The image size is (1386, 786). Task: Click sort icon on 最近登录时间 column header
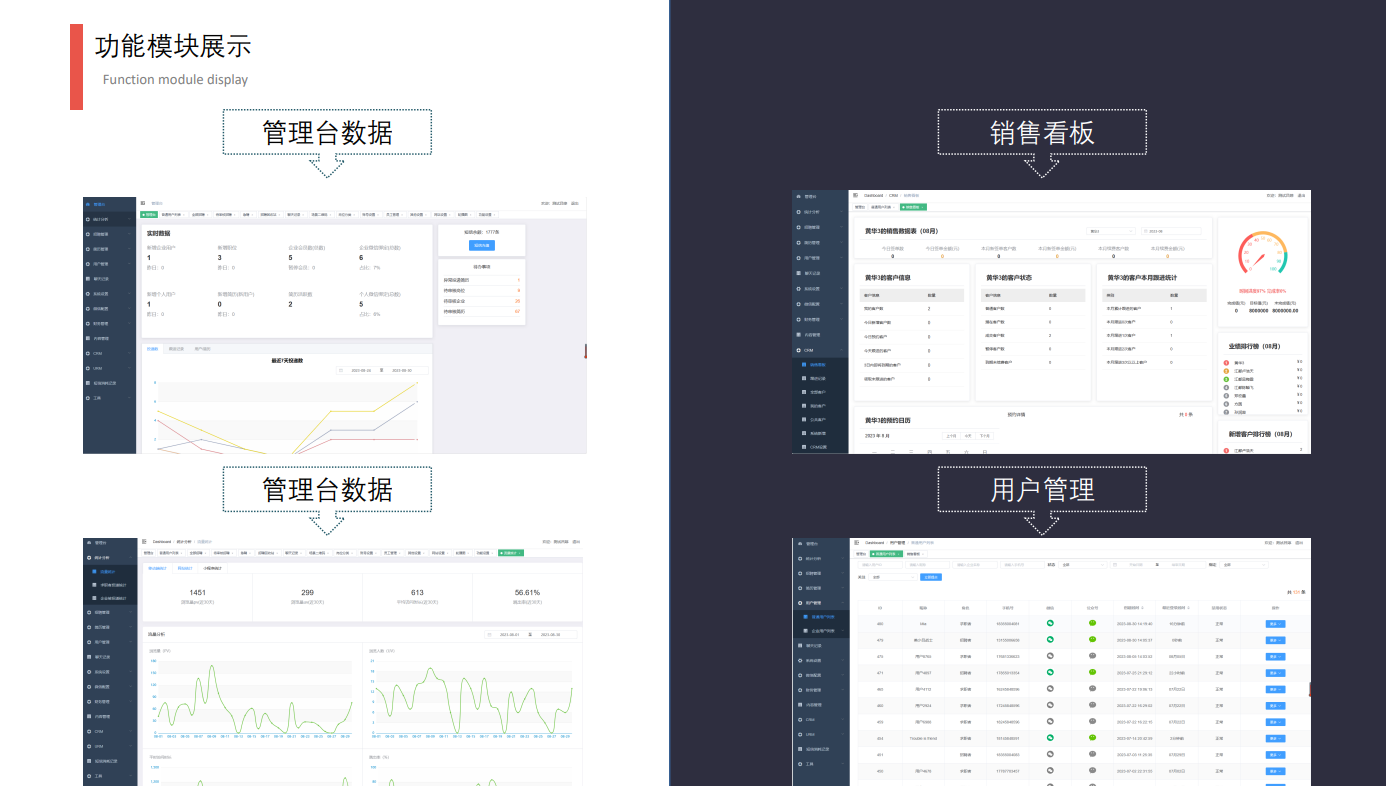click(x=1189, y=608)
